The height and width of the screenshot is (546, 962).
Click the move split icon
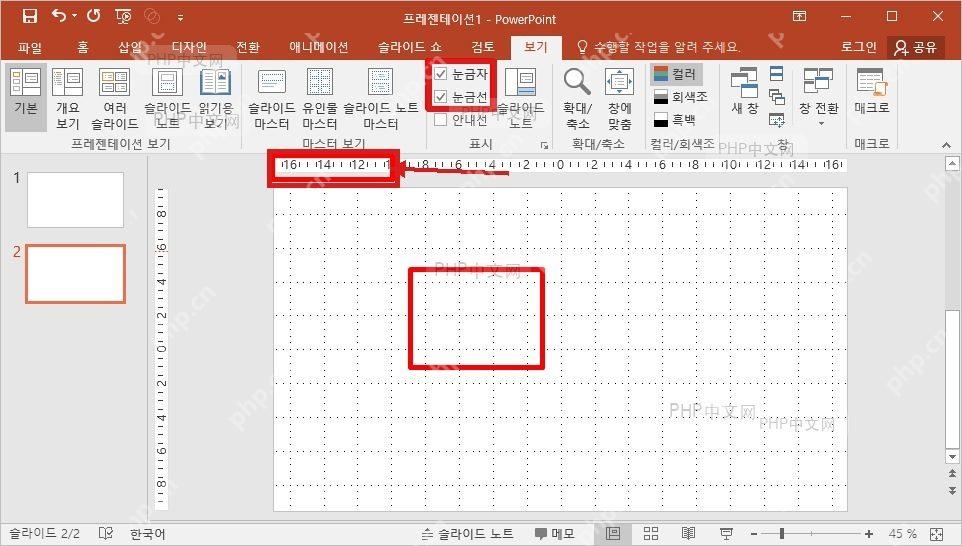click(776, 120)
